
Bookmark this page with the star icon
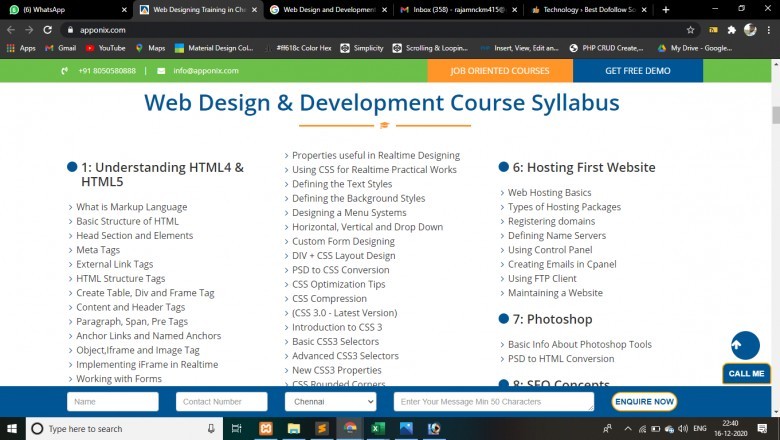click(x=690, y=30)
